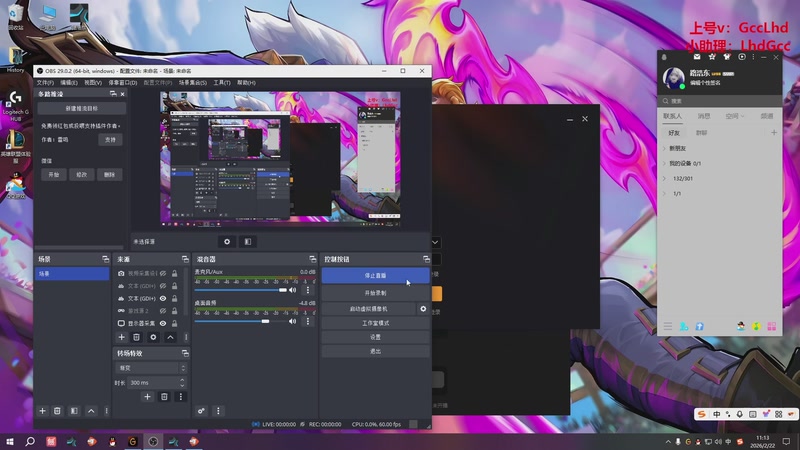Remove selected source using the Sources trash icon
The height and width of the screenshot is (450, 800).
point(136,337)
